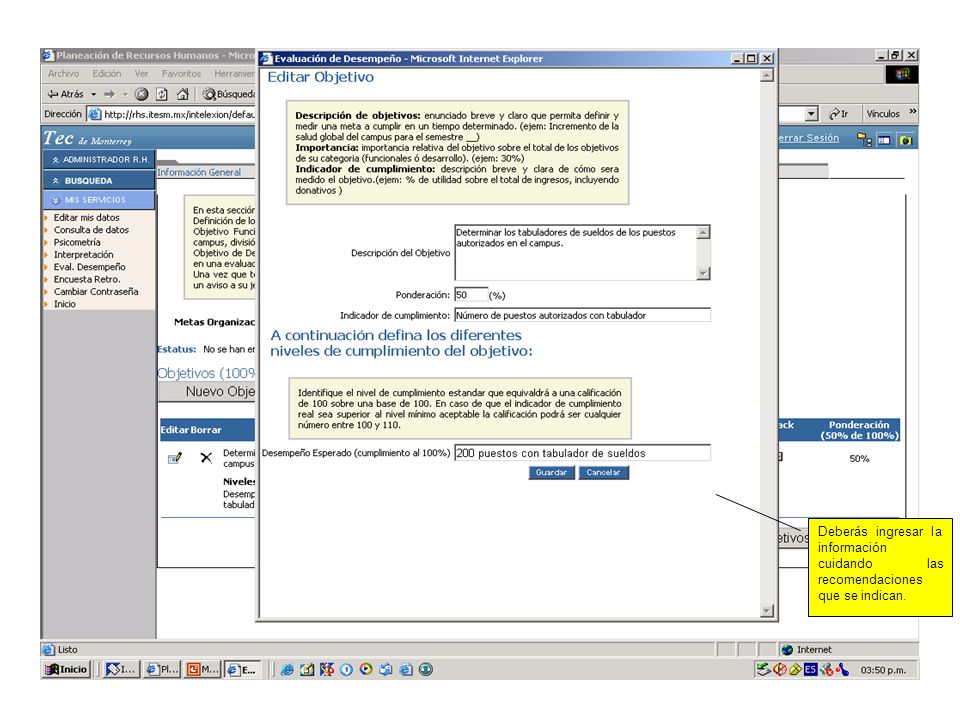960x720 pixels.
Task: Click the Internet Explorer quick launch icon
Action: (287, 670)
